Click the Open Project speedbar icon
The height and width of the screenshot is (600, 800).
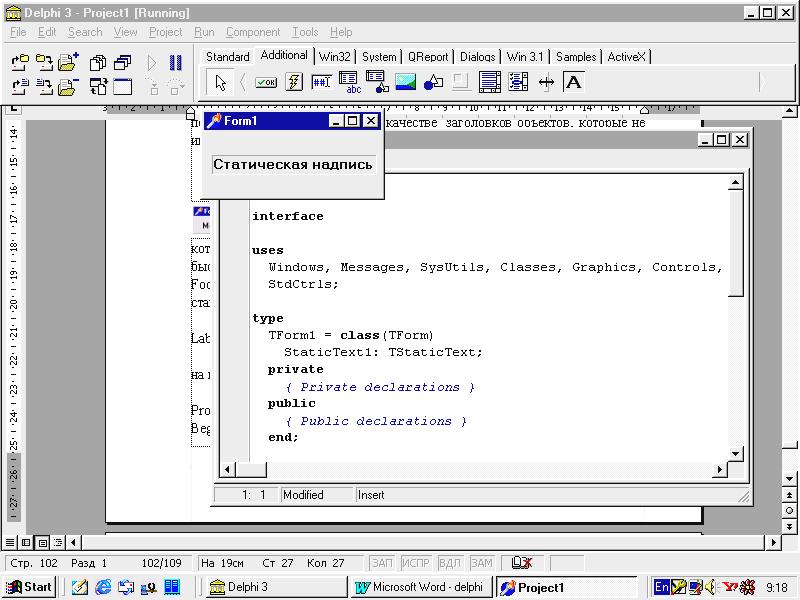pyautogui.click(x=20, y=63)
